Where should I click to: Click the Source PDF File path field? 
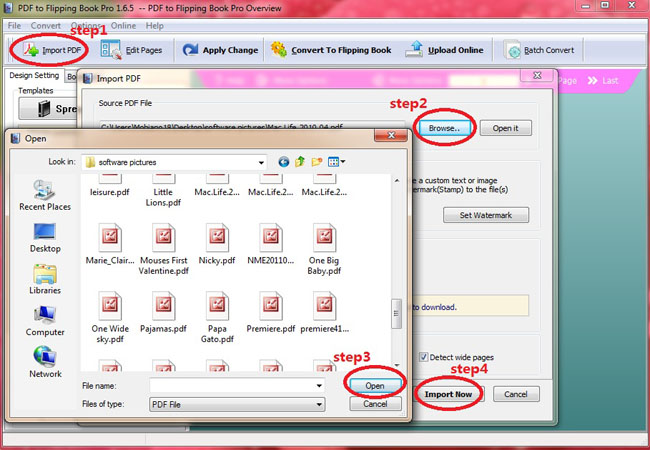(252, 126)
